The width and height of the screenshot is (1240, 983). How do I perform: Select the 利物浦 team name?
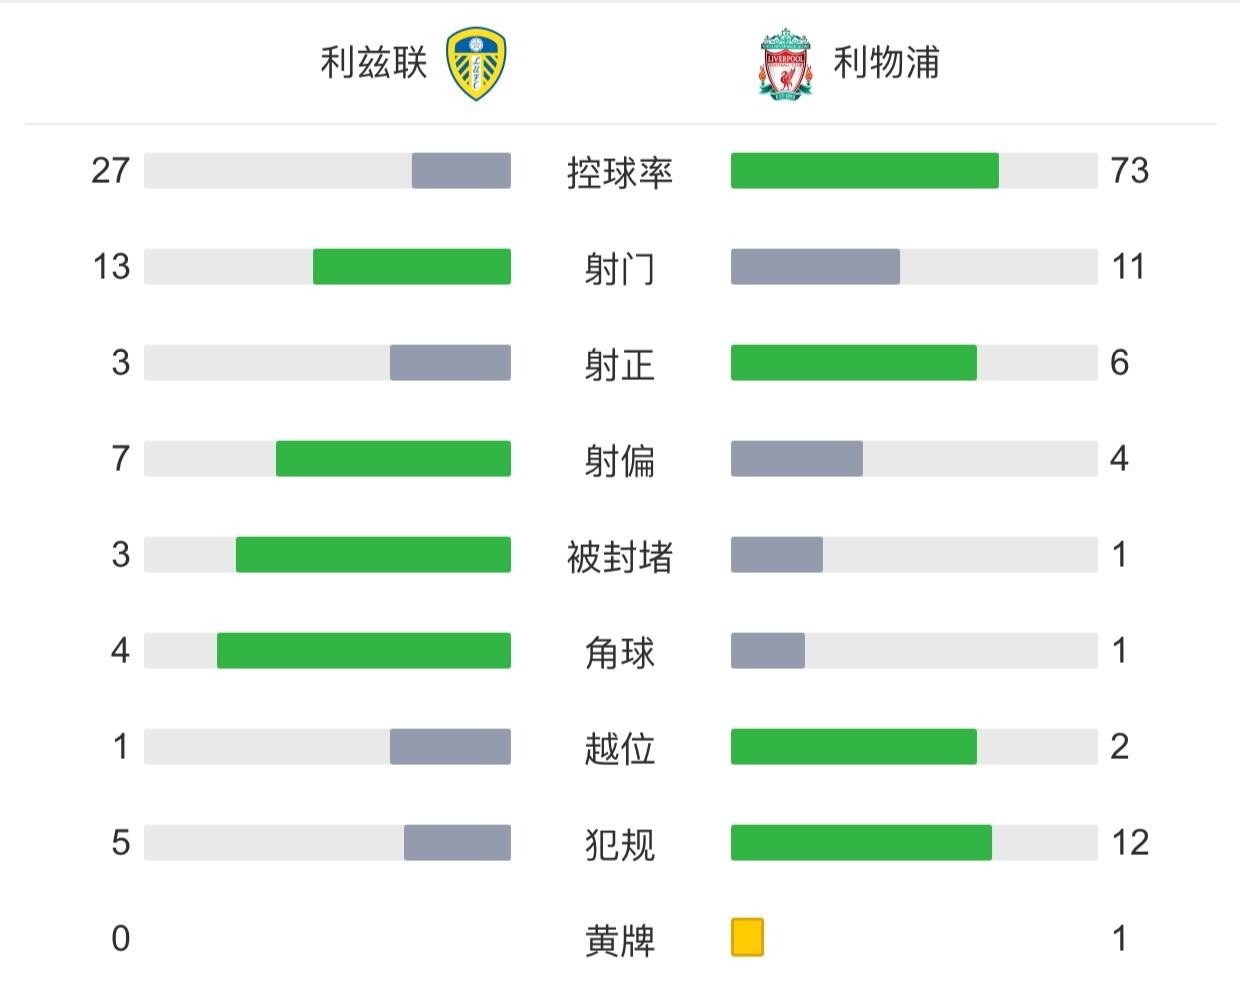point(887,63)
